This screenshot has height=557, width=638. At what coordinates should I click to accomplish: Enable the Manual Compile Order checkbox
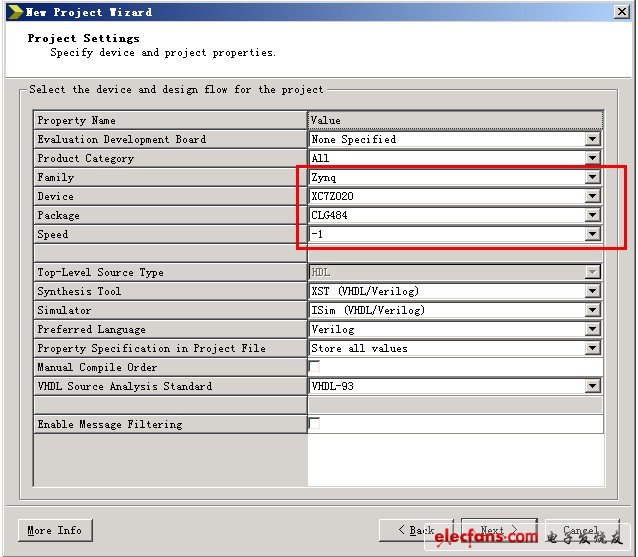(315, 367)
